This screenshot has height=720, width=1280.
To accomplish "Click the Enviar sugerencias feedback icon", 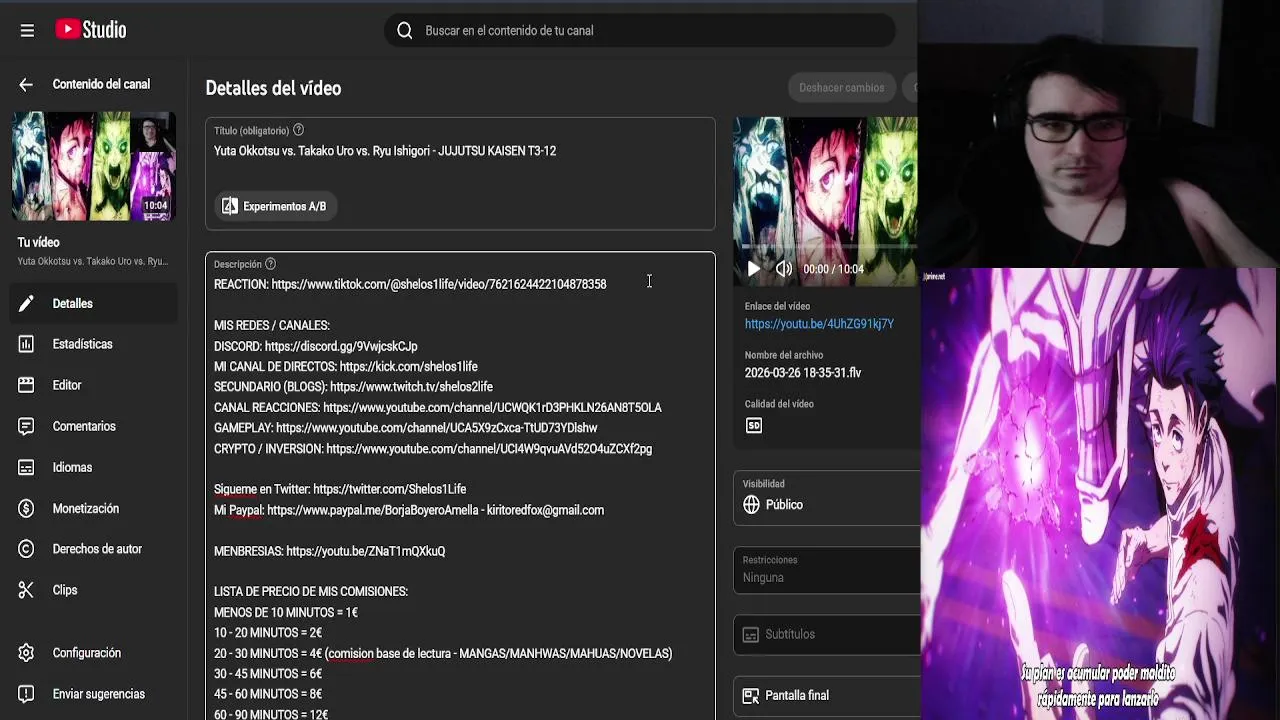I will (26, 694).
